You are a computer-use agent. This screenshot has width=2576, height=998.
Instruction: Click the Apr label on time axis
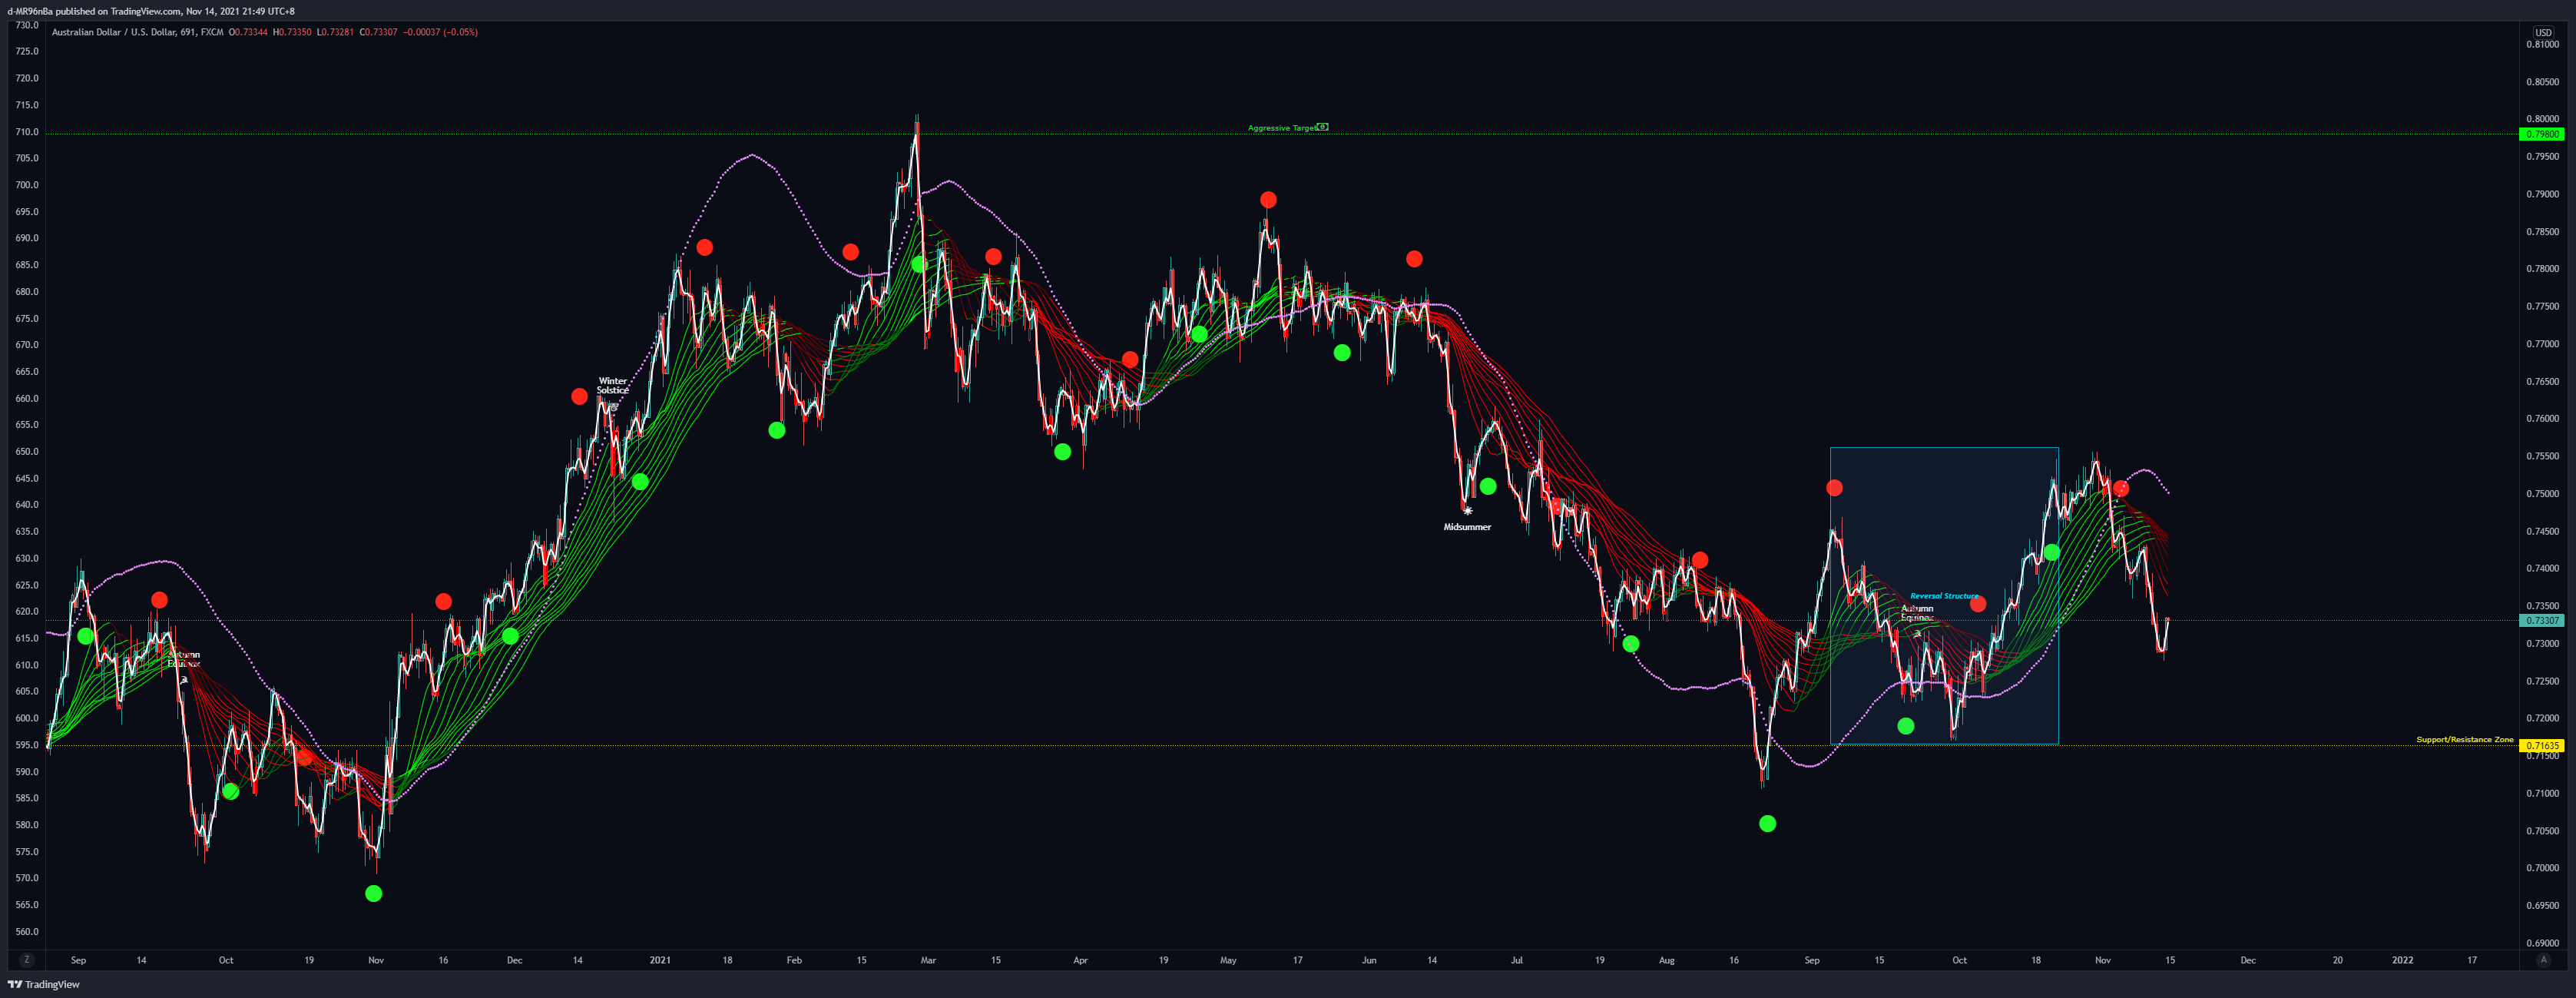1080,960
